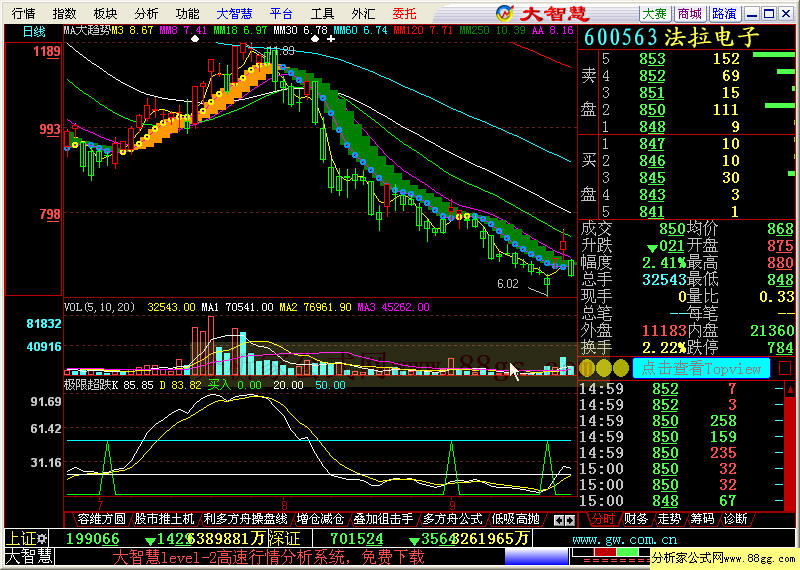Image resolution: width=800 pixels, height=570 pixels.
Task: Open the 平台 menu
Action: pyautogui.click(x=281, y=13)
